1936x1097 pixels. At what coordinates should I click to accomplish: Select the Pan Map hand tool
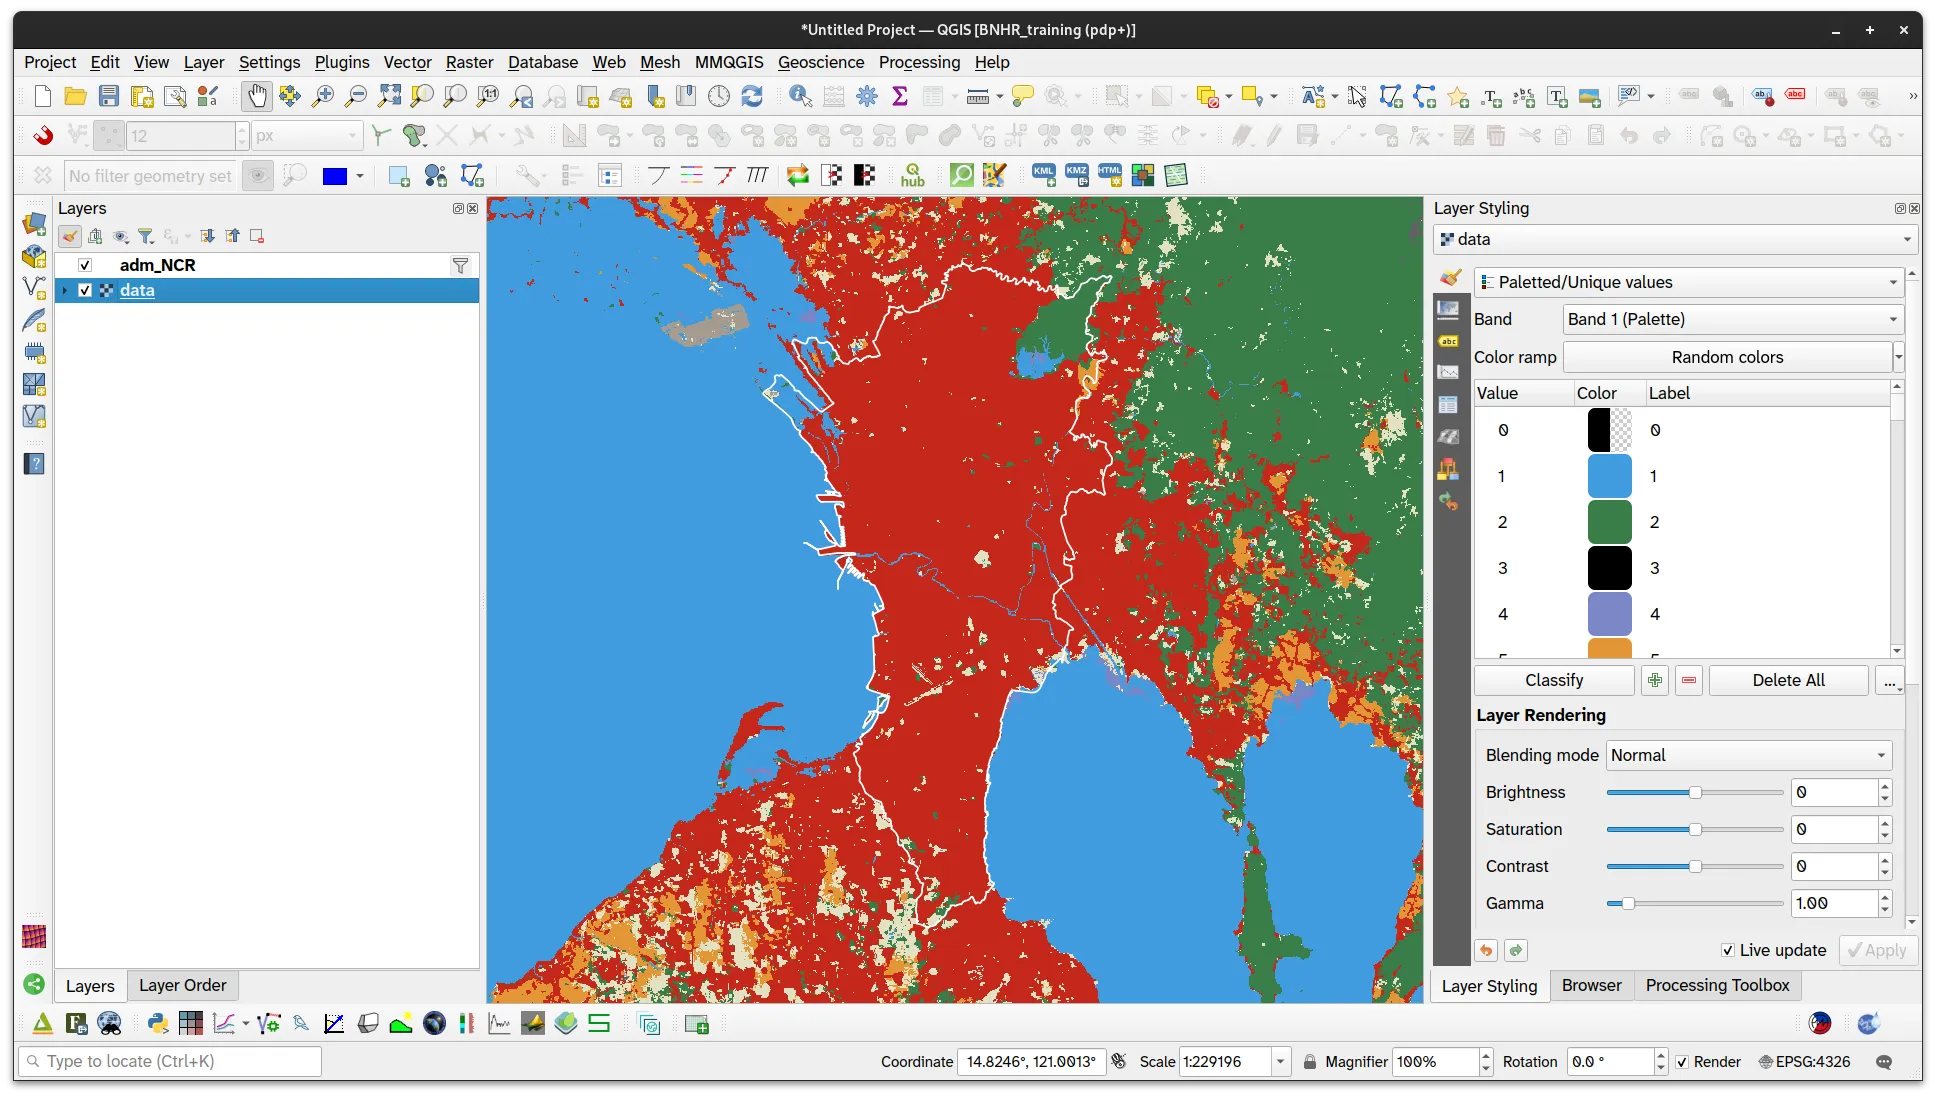click(x=257, y=96)
